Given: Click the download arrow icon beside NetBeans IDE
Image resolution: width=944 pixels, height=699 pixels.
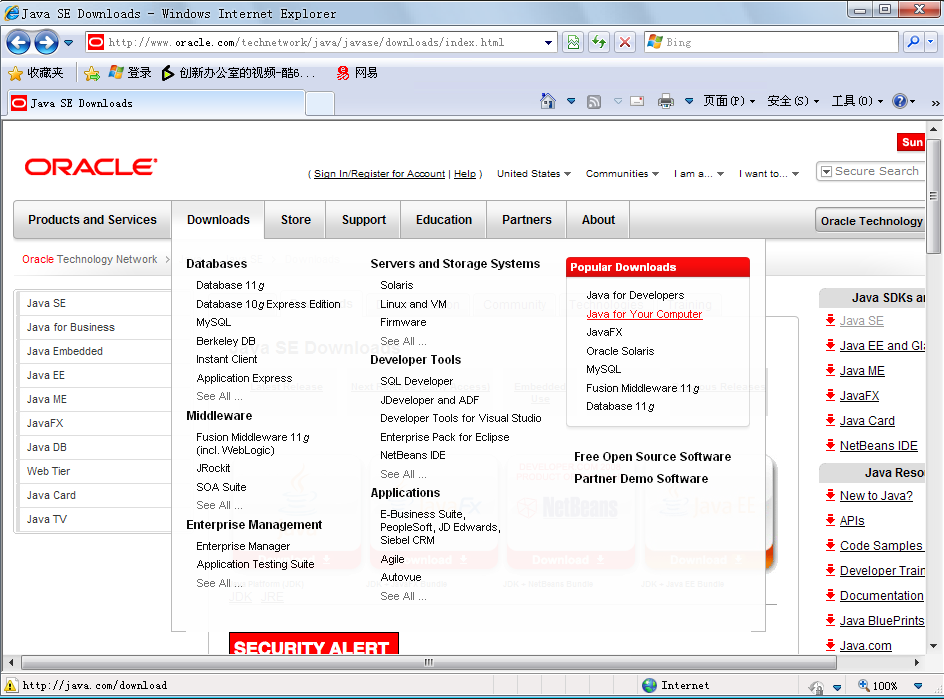Looking at the screenshot, I should click(831, 445).
